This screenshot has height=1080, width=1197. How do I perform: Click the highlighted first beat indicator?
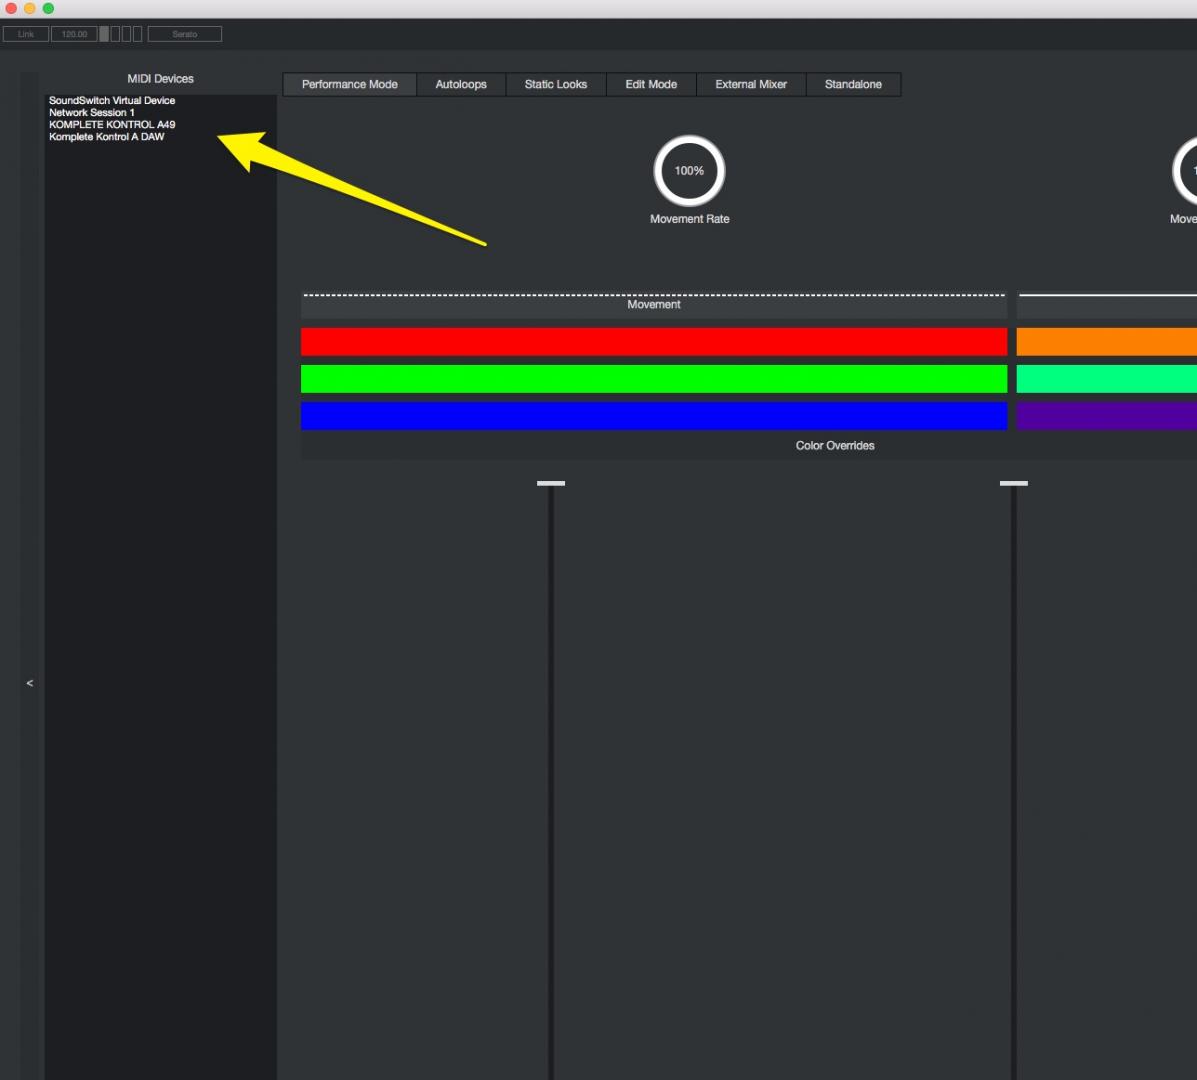[x=104, y=34]
